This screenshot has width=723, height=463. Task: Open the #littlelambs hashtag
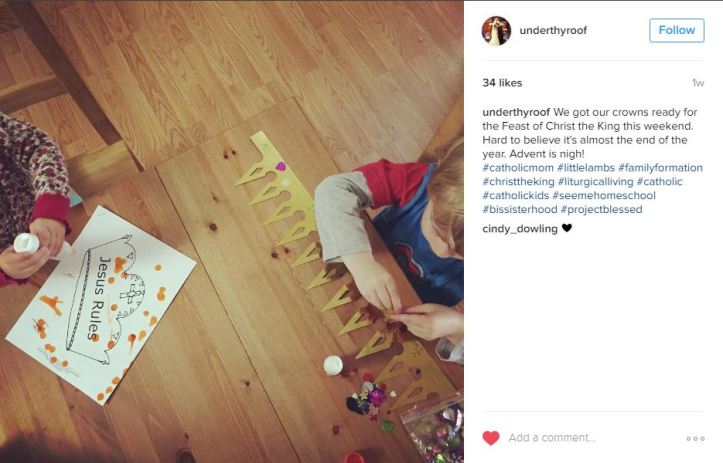pos(586,168)
